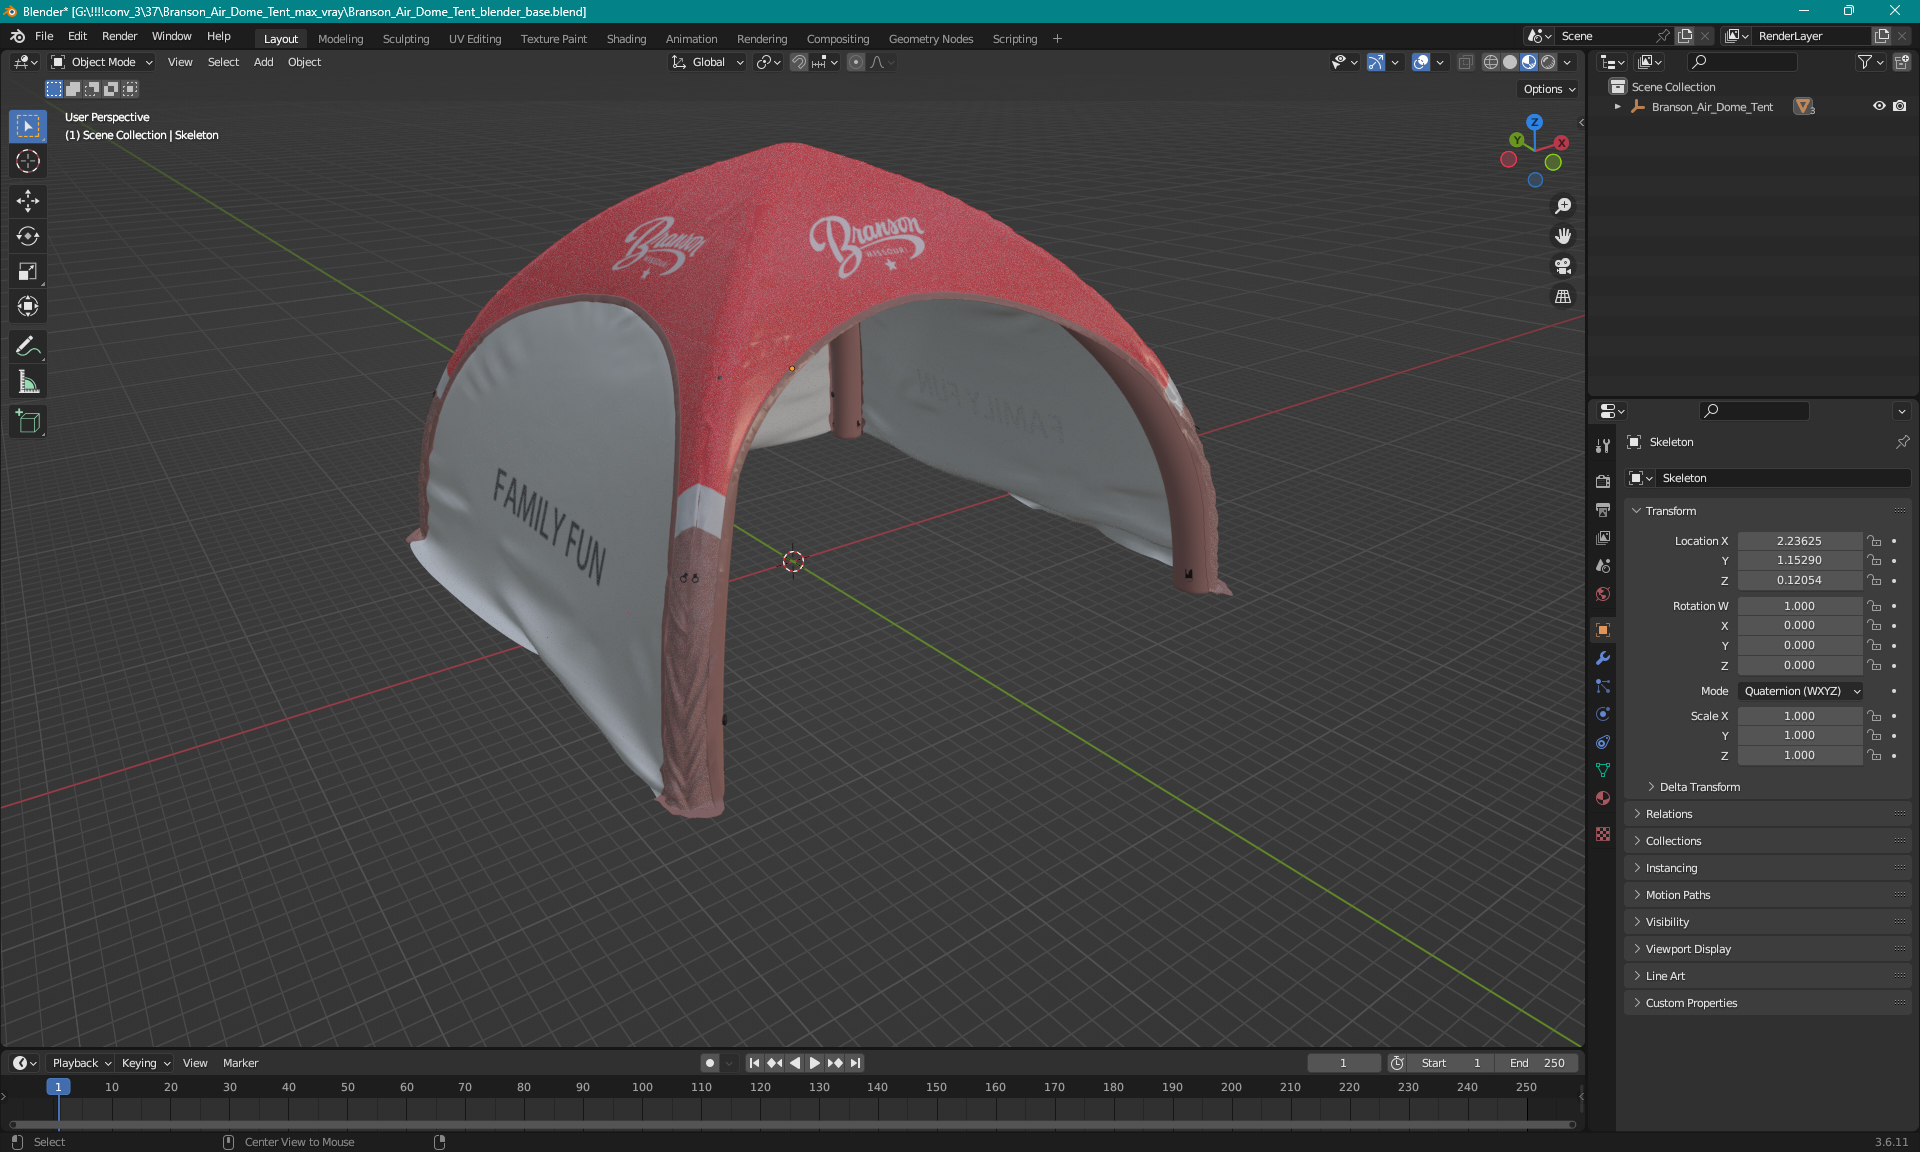1920x1152 pixels.
Task: Open the Output properties tab
Action: [1603, 509]
